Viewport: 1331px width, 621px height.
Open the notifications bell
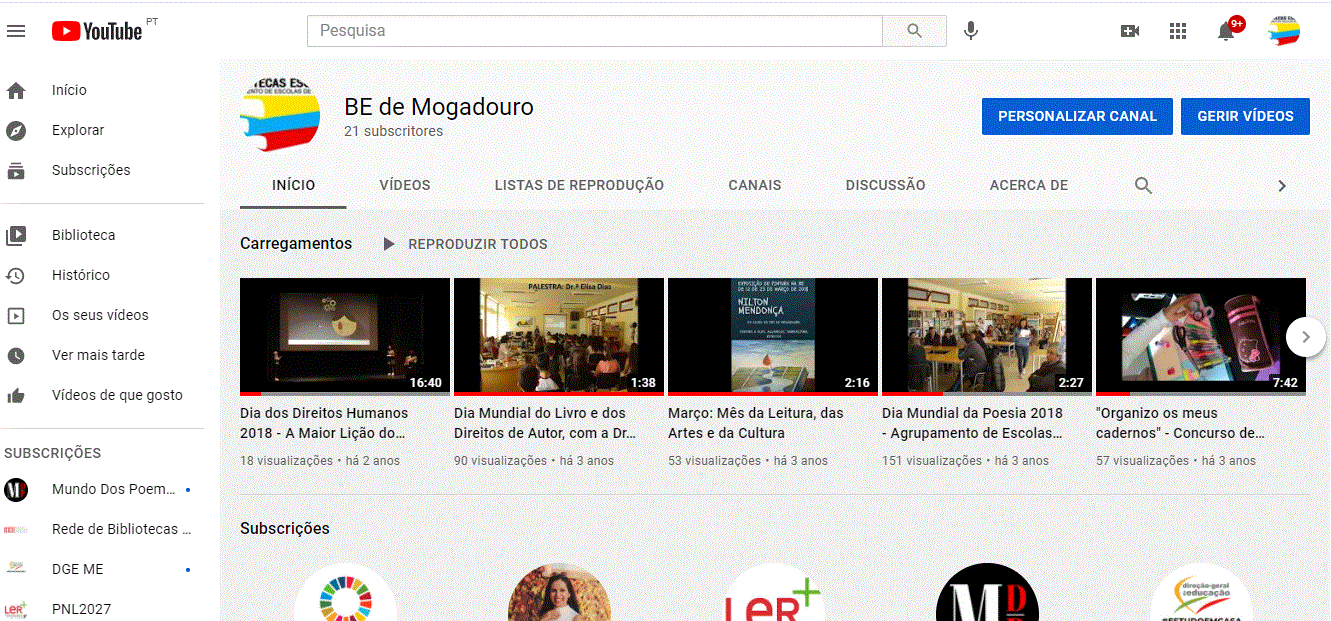click(1226, 31)
